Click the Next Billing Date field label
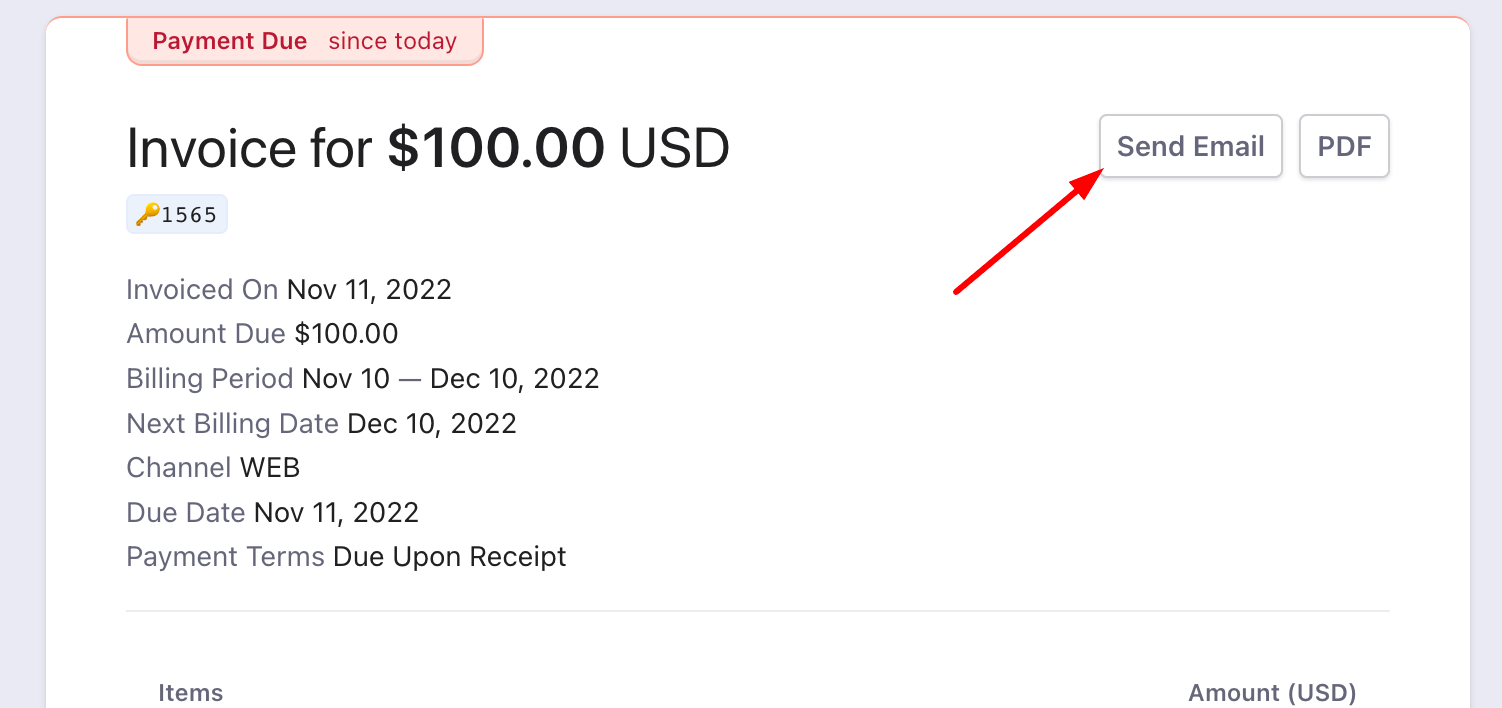Viewport: 1502px width, 708px height. click(232, 423)
